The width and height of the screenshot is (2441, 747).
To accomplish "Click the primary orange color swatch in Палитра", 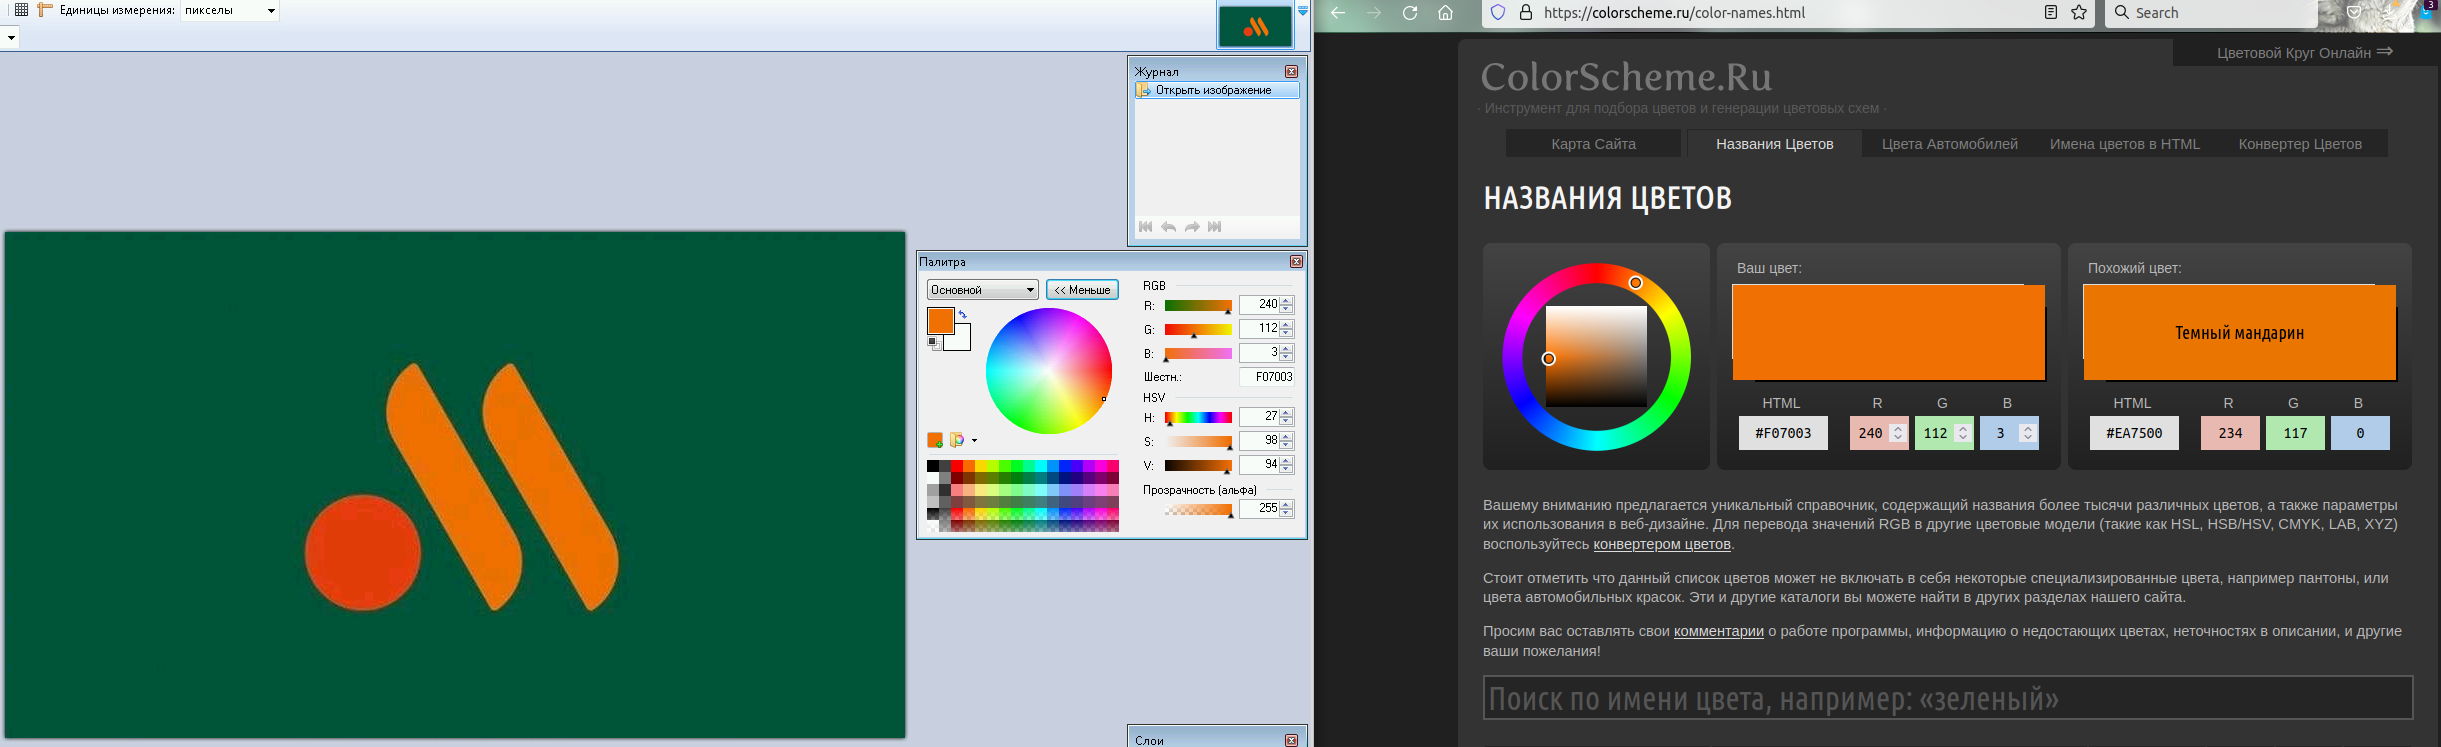I will 941,321.
